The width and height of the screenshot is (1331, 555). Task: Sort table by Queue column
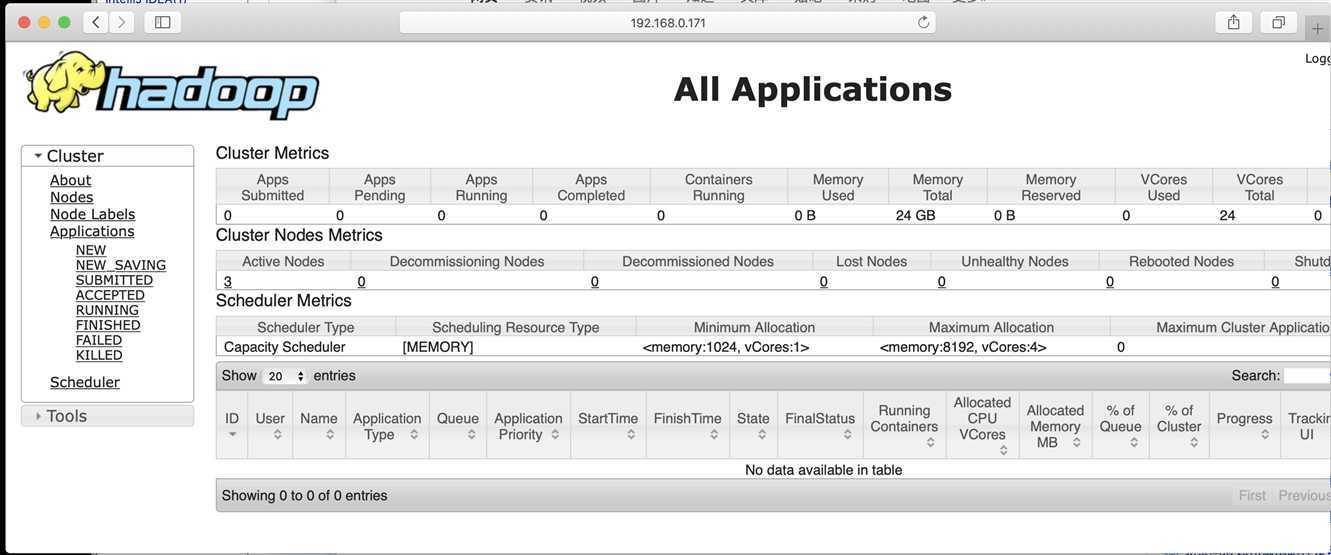click(458, 425)
